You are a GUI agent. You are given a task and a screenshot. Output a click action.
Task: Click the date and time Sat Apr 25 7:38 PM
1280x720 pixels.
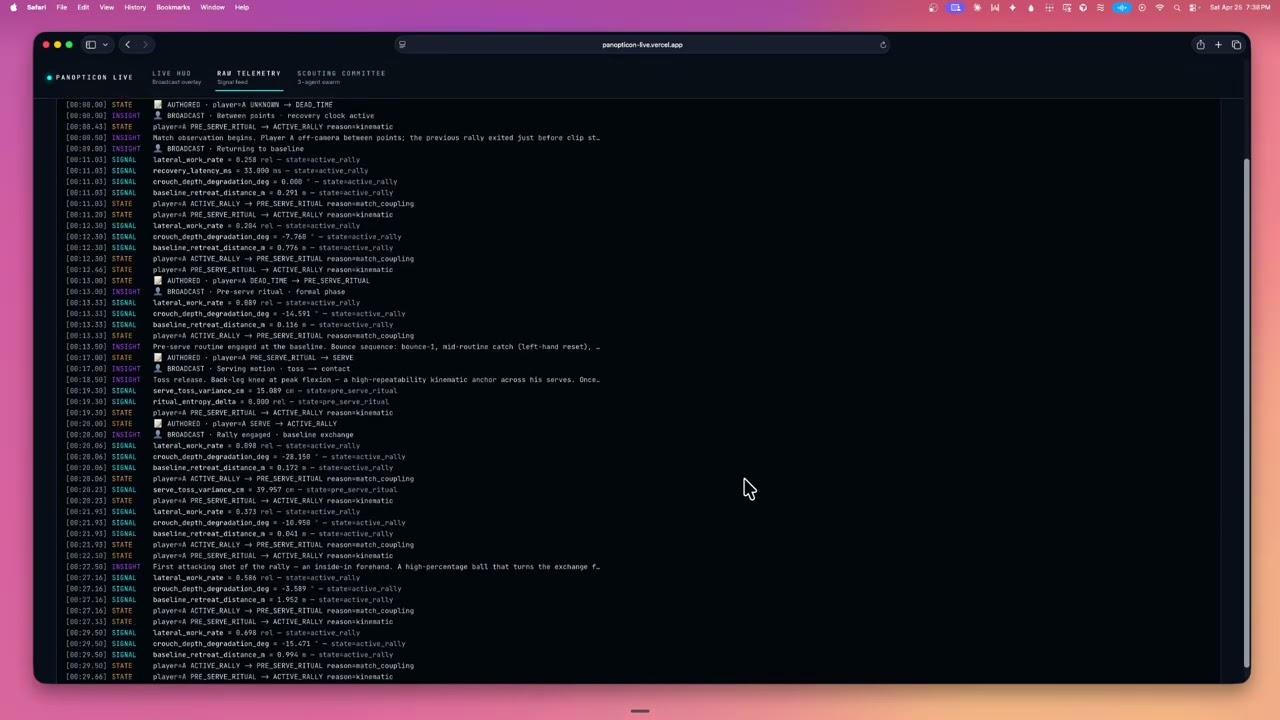pyautogui.click(x=1240, y=7)
